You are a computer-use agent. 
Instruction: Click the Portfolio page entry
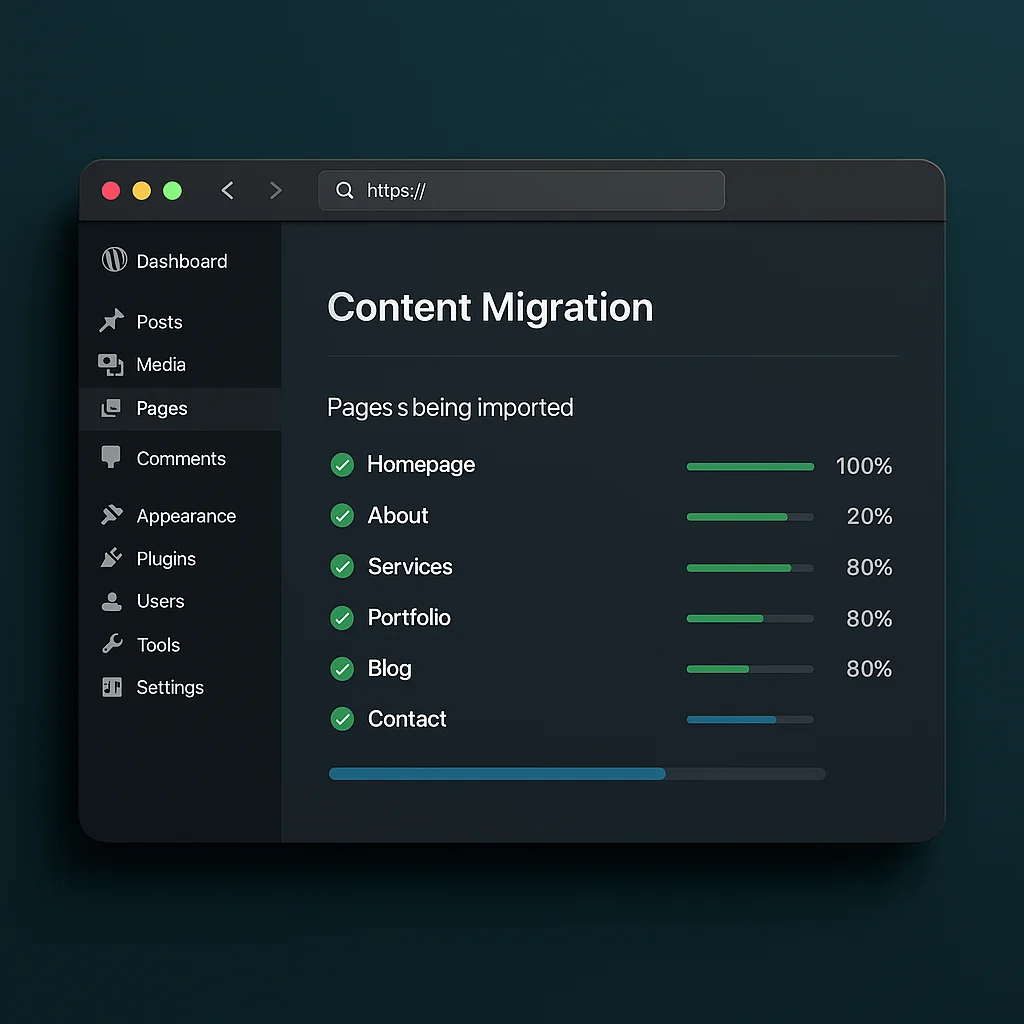click(x=410, y=617)
